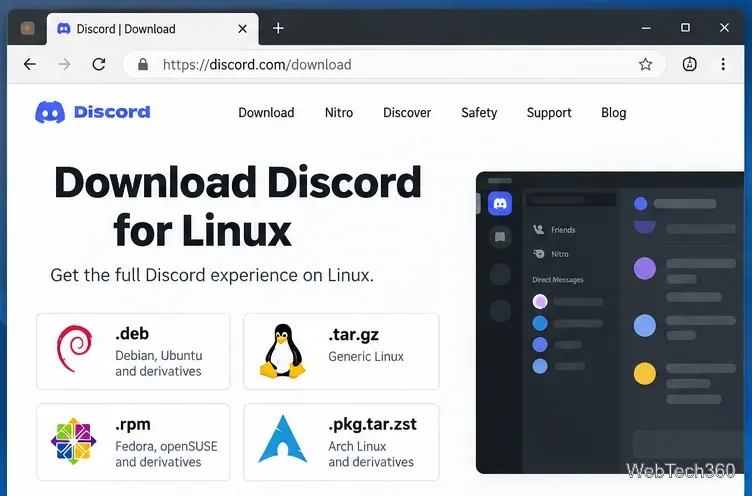752x496 pixels.
Task: Reload the page with refresh icon
Action: [99, 64]
